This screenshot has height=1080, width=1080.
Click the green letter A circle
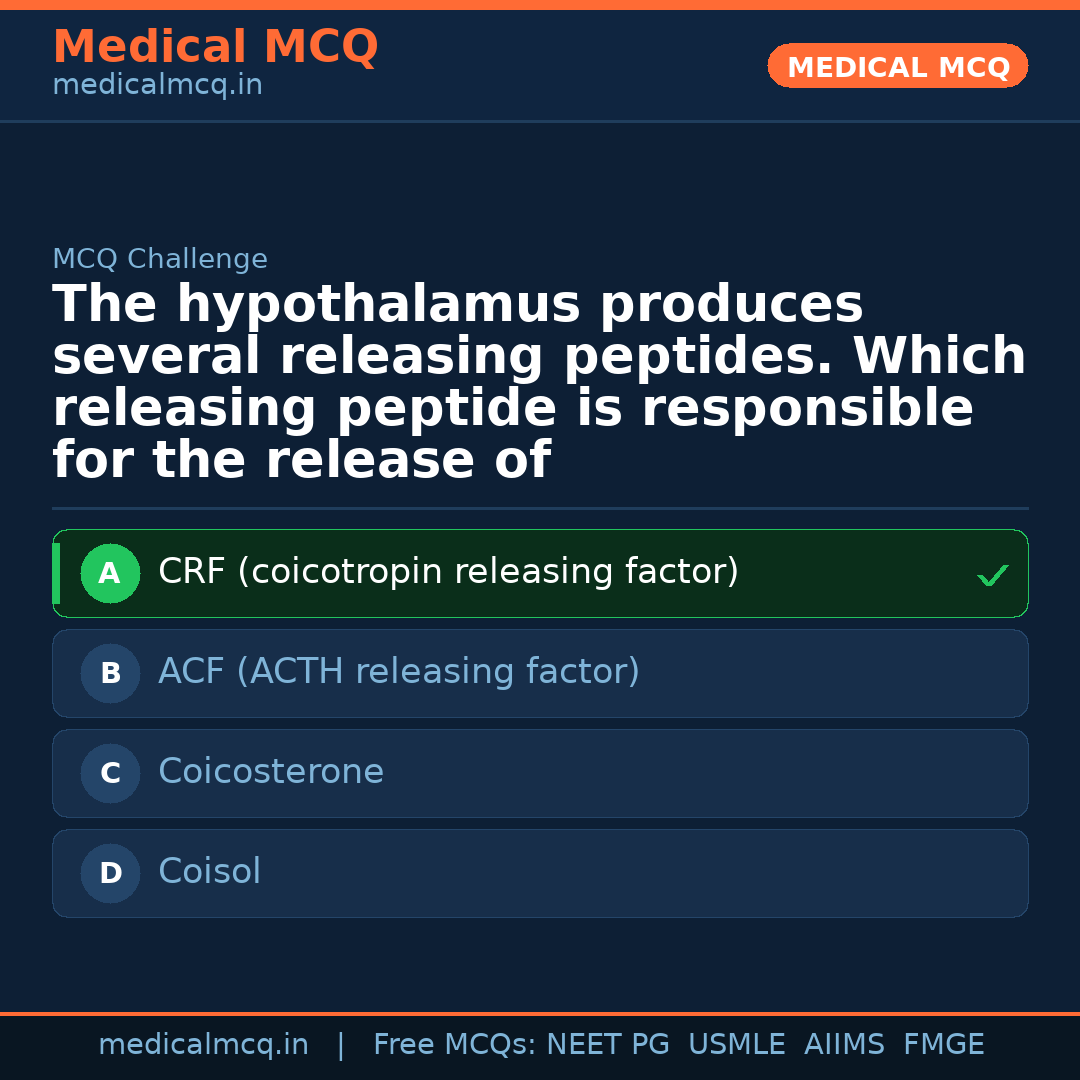[110, 574]
